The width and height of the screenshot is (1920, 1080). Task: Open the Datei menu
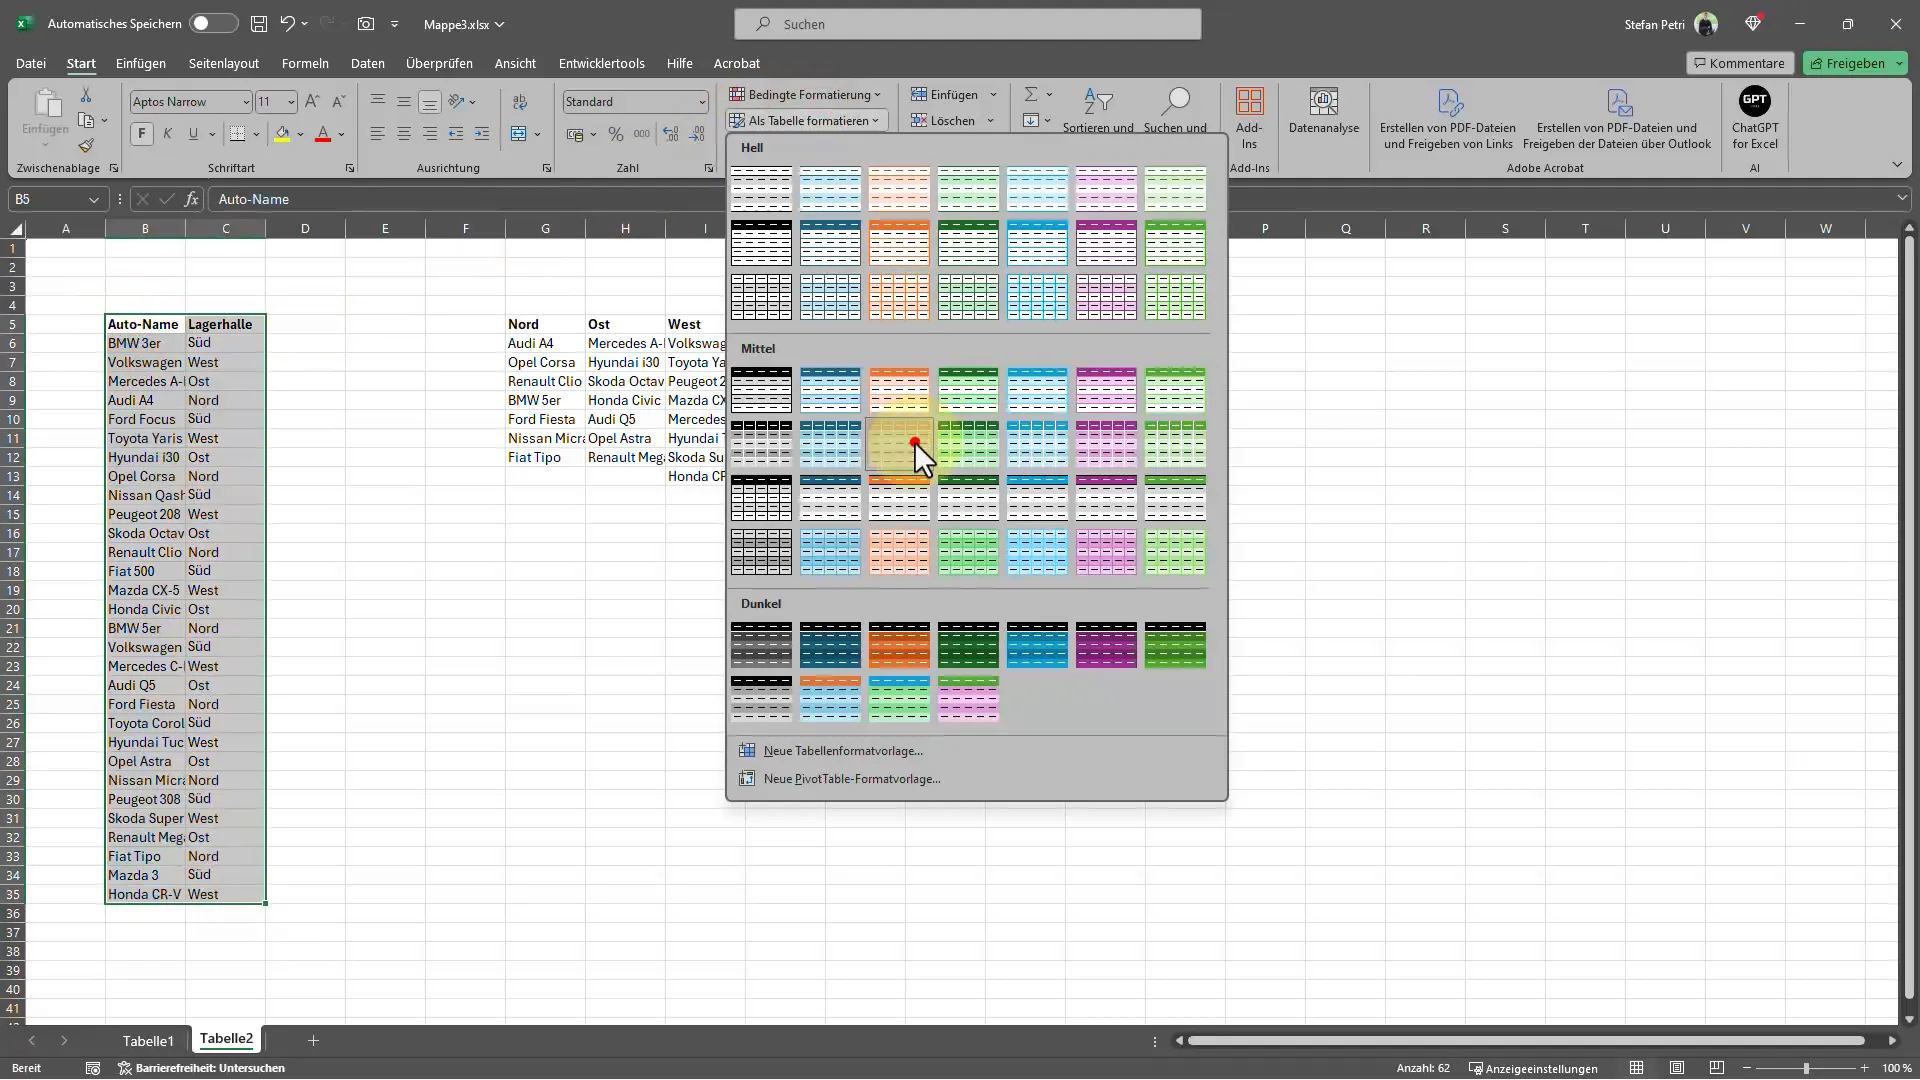[x=31, y=63]
